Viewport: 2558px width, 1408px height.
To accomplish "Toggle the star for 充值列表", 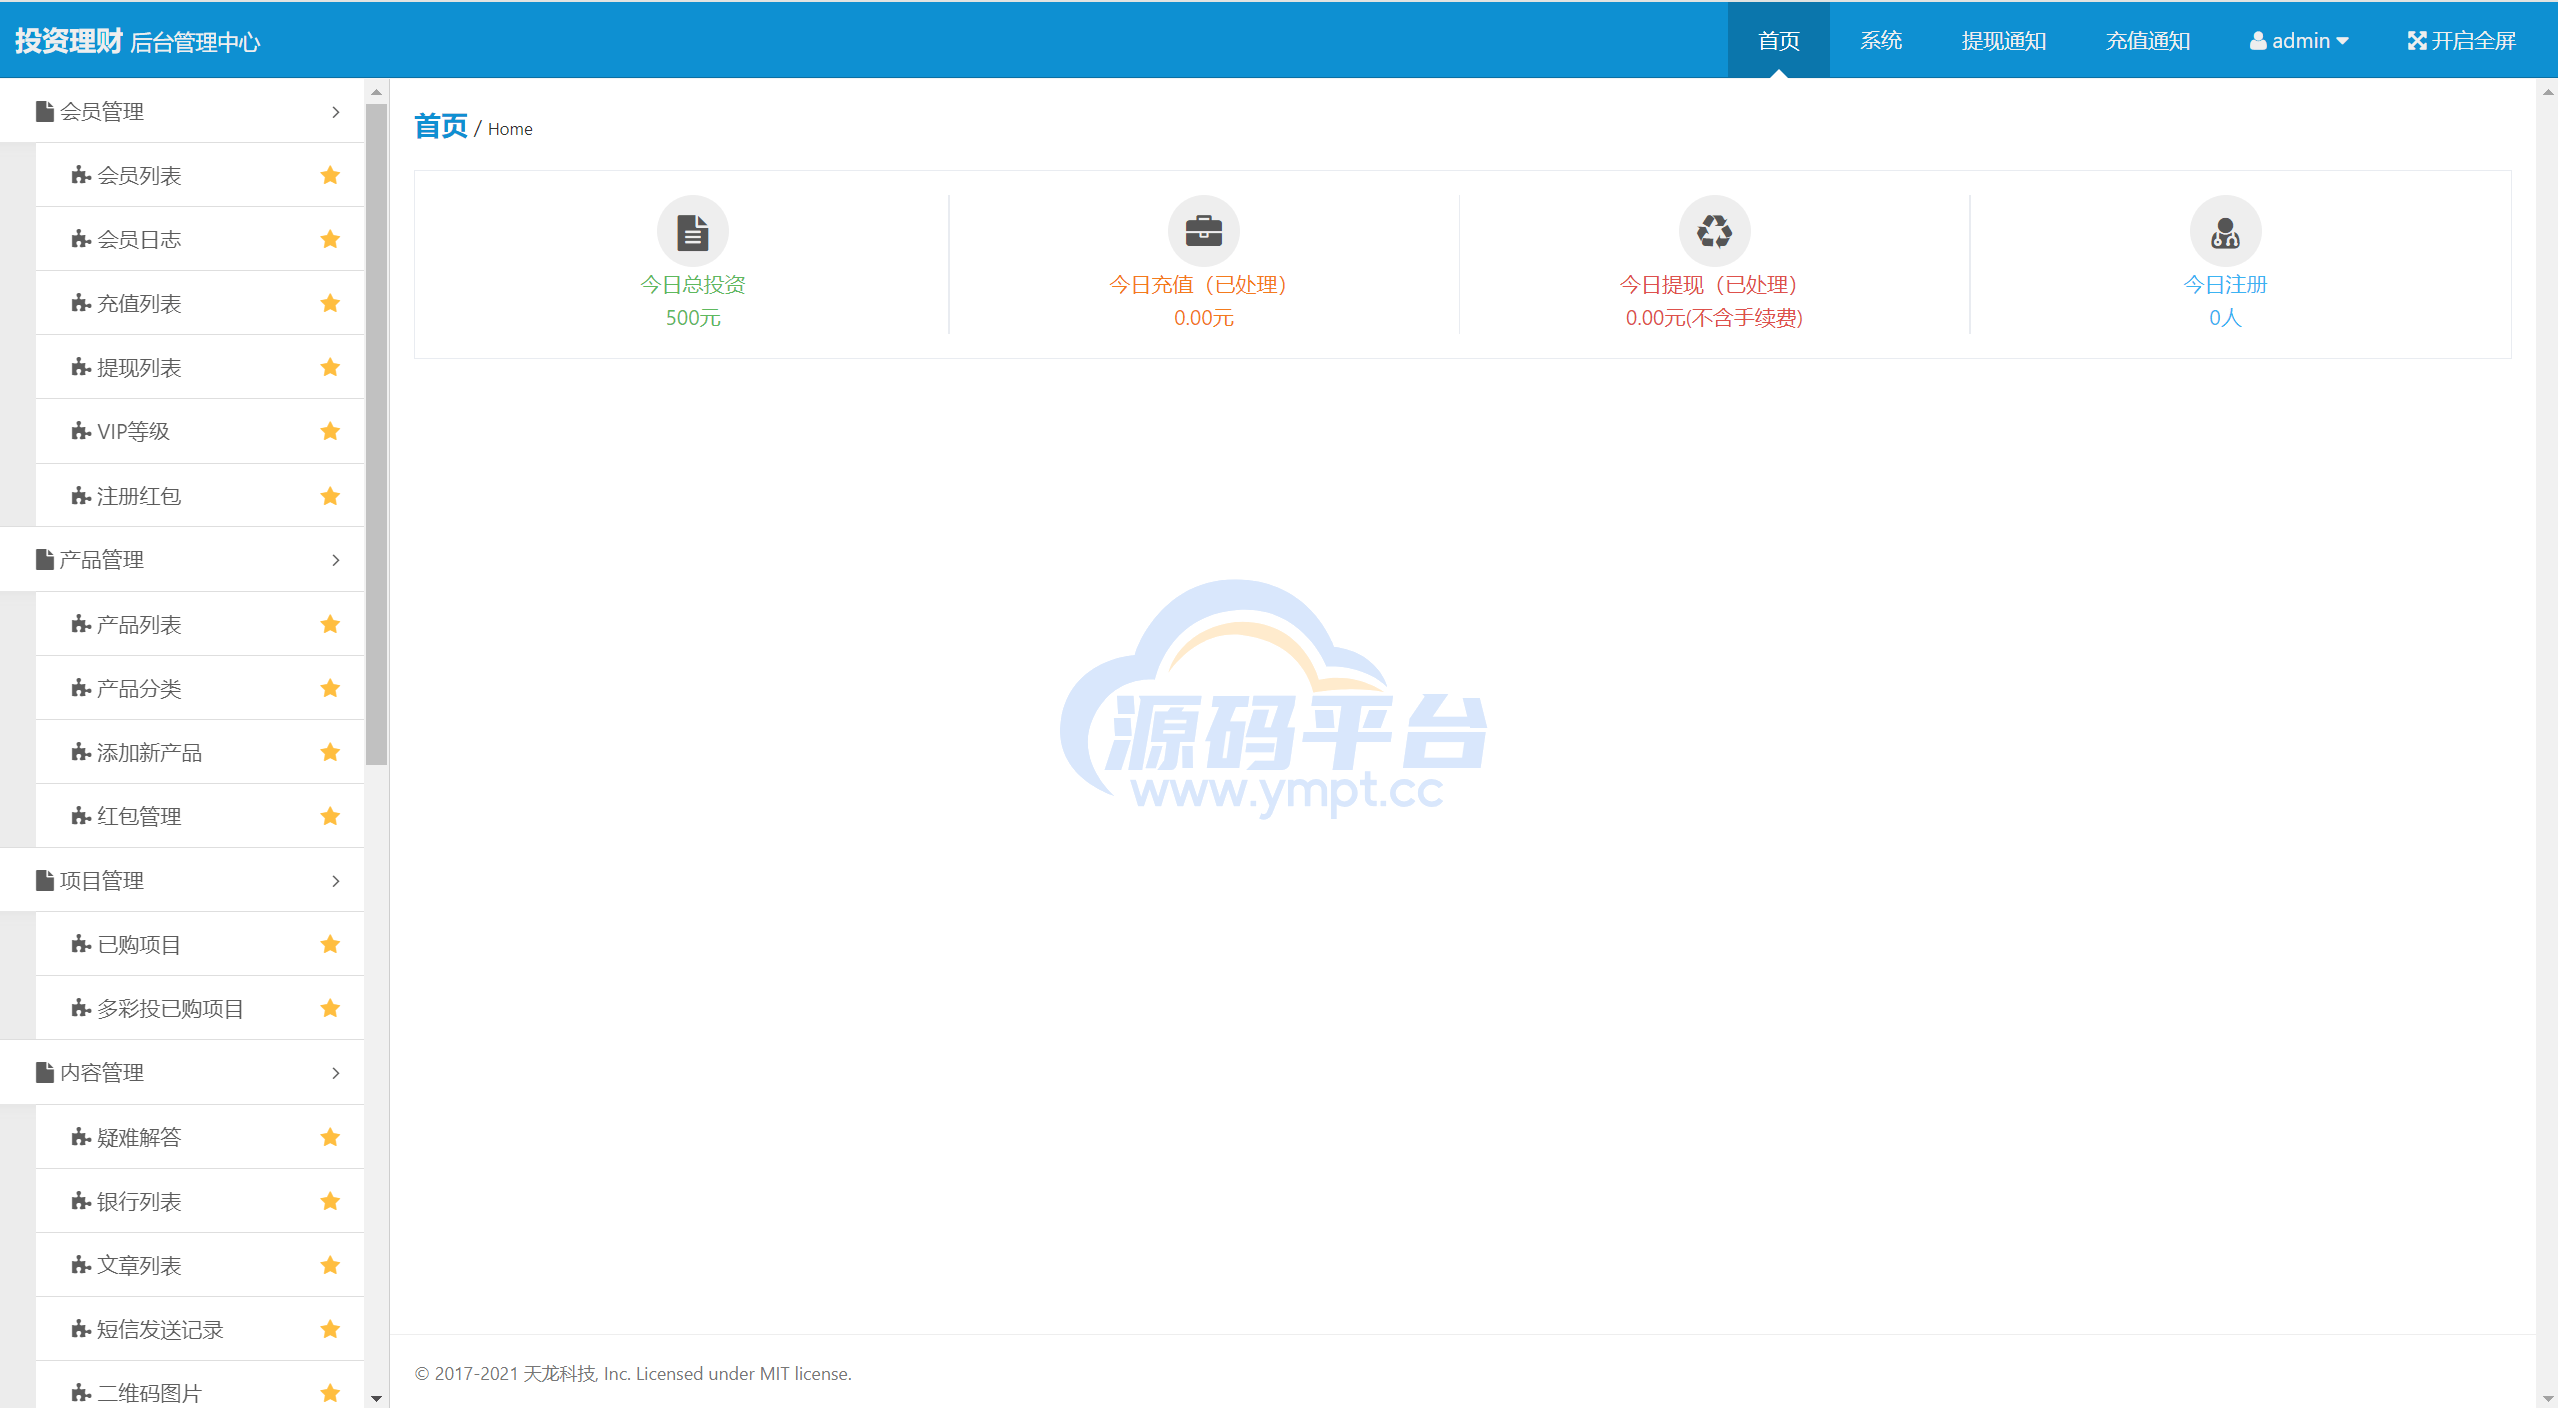I will click(330, 303).
